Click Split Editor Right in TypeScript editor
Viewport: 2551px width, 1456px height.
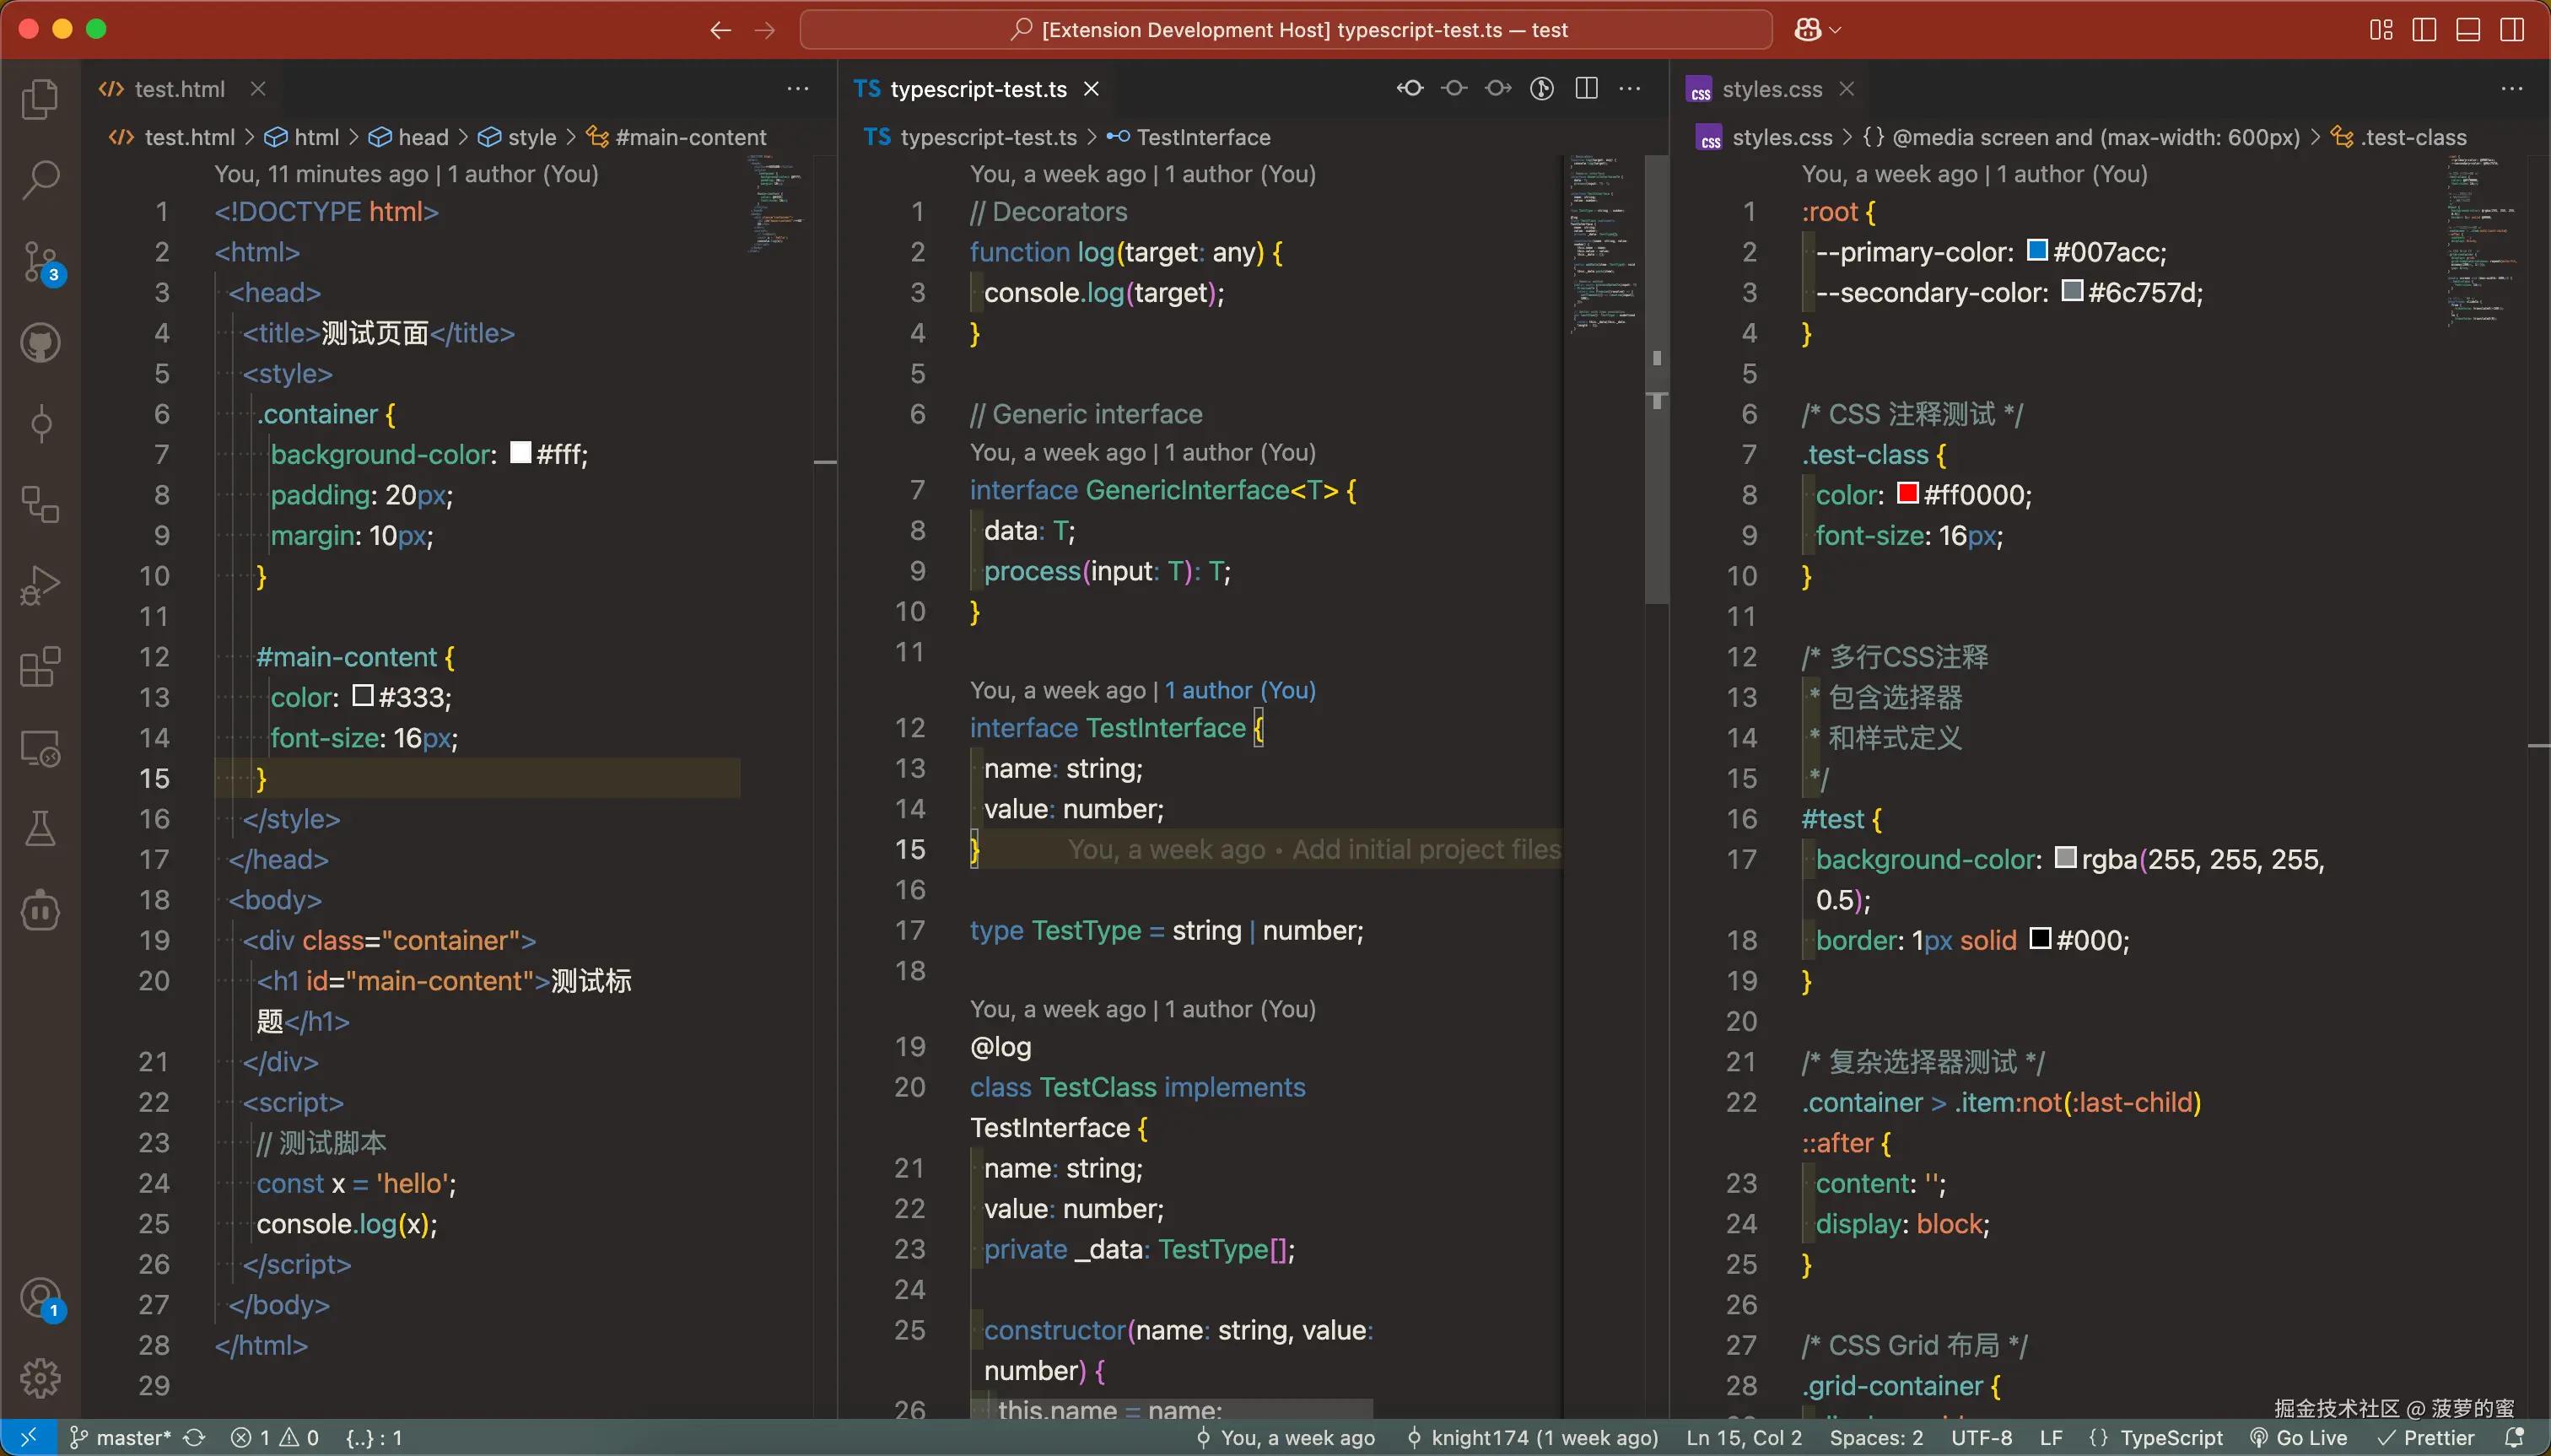click(x=1586, y=89)
